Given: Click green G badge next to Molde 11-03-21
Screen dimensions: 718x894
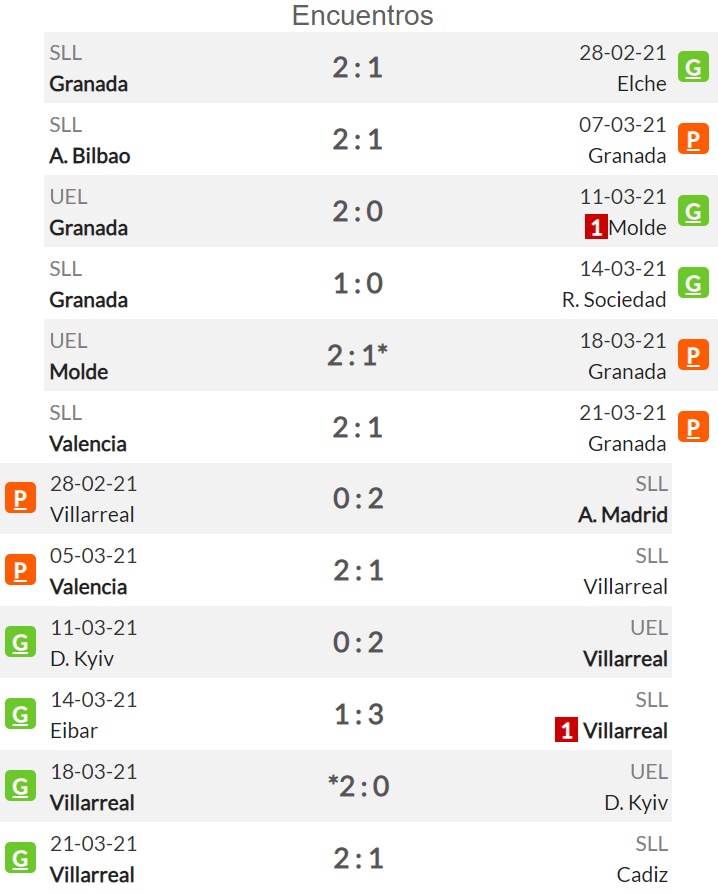Looking at the screenshot, I should click(x=693, y=211).
